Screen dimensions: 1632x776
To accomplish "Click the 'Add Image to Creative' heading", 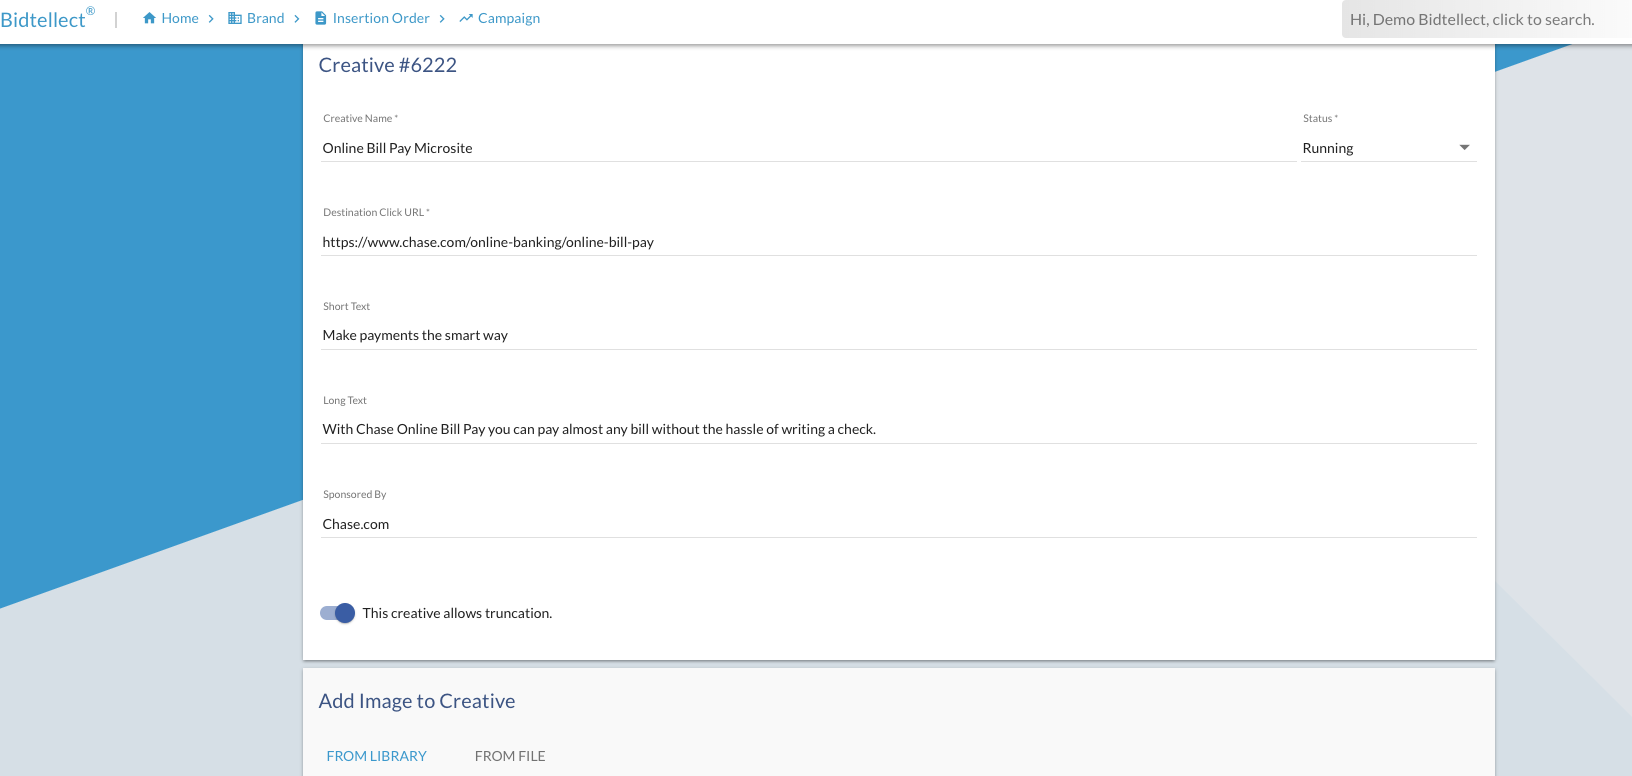I will (417, 701).
